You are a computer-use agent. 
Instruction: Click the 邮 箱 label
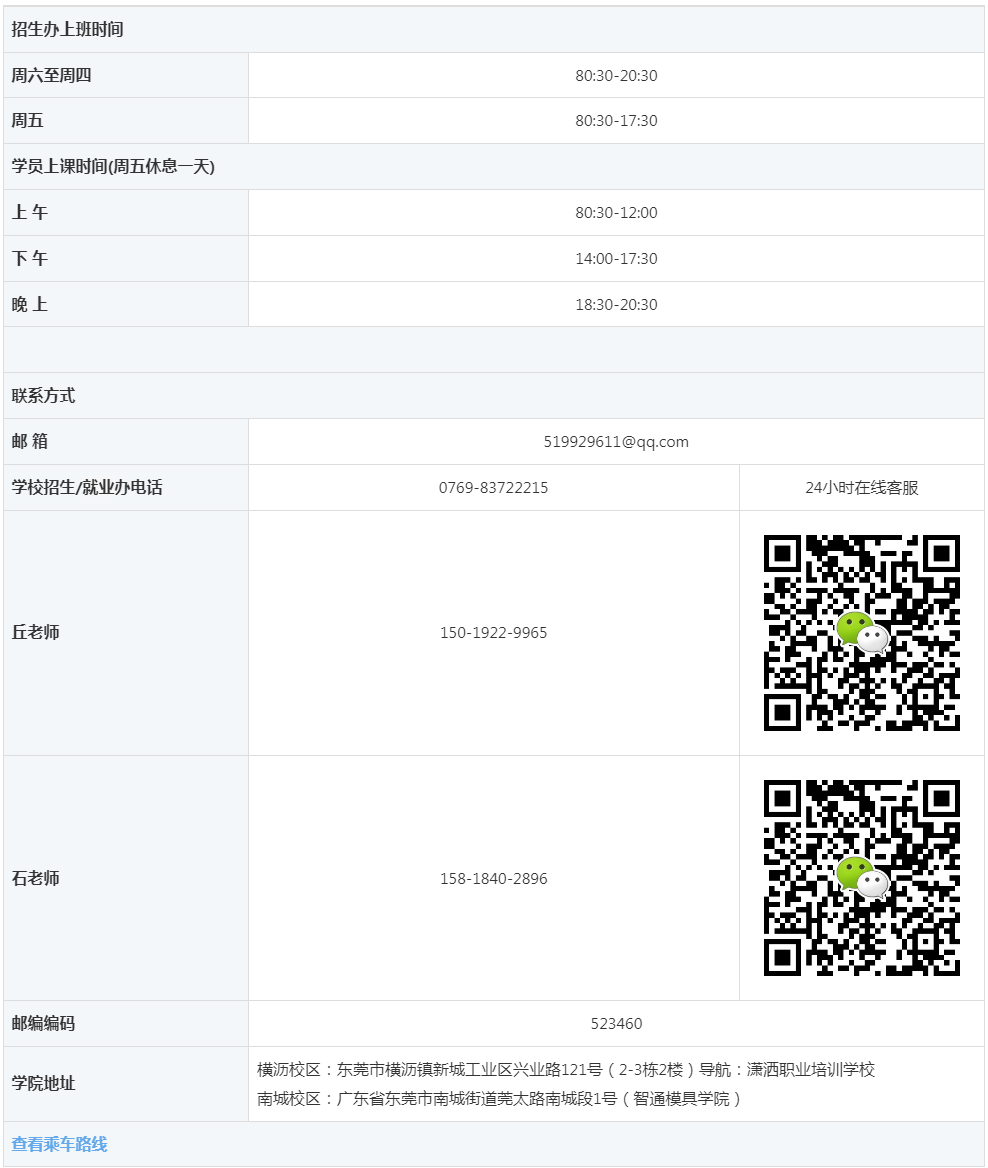30,441
